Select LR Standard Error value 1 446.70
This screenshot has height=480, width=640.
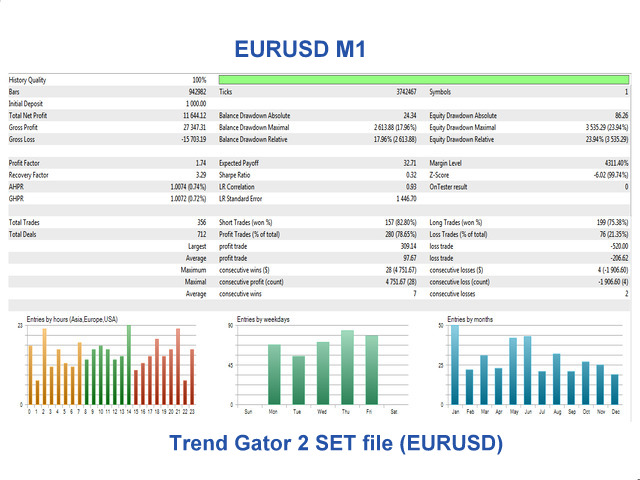(x=406, y=198)
